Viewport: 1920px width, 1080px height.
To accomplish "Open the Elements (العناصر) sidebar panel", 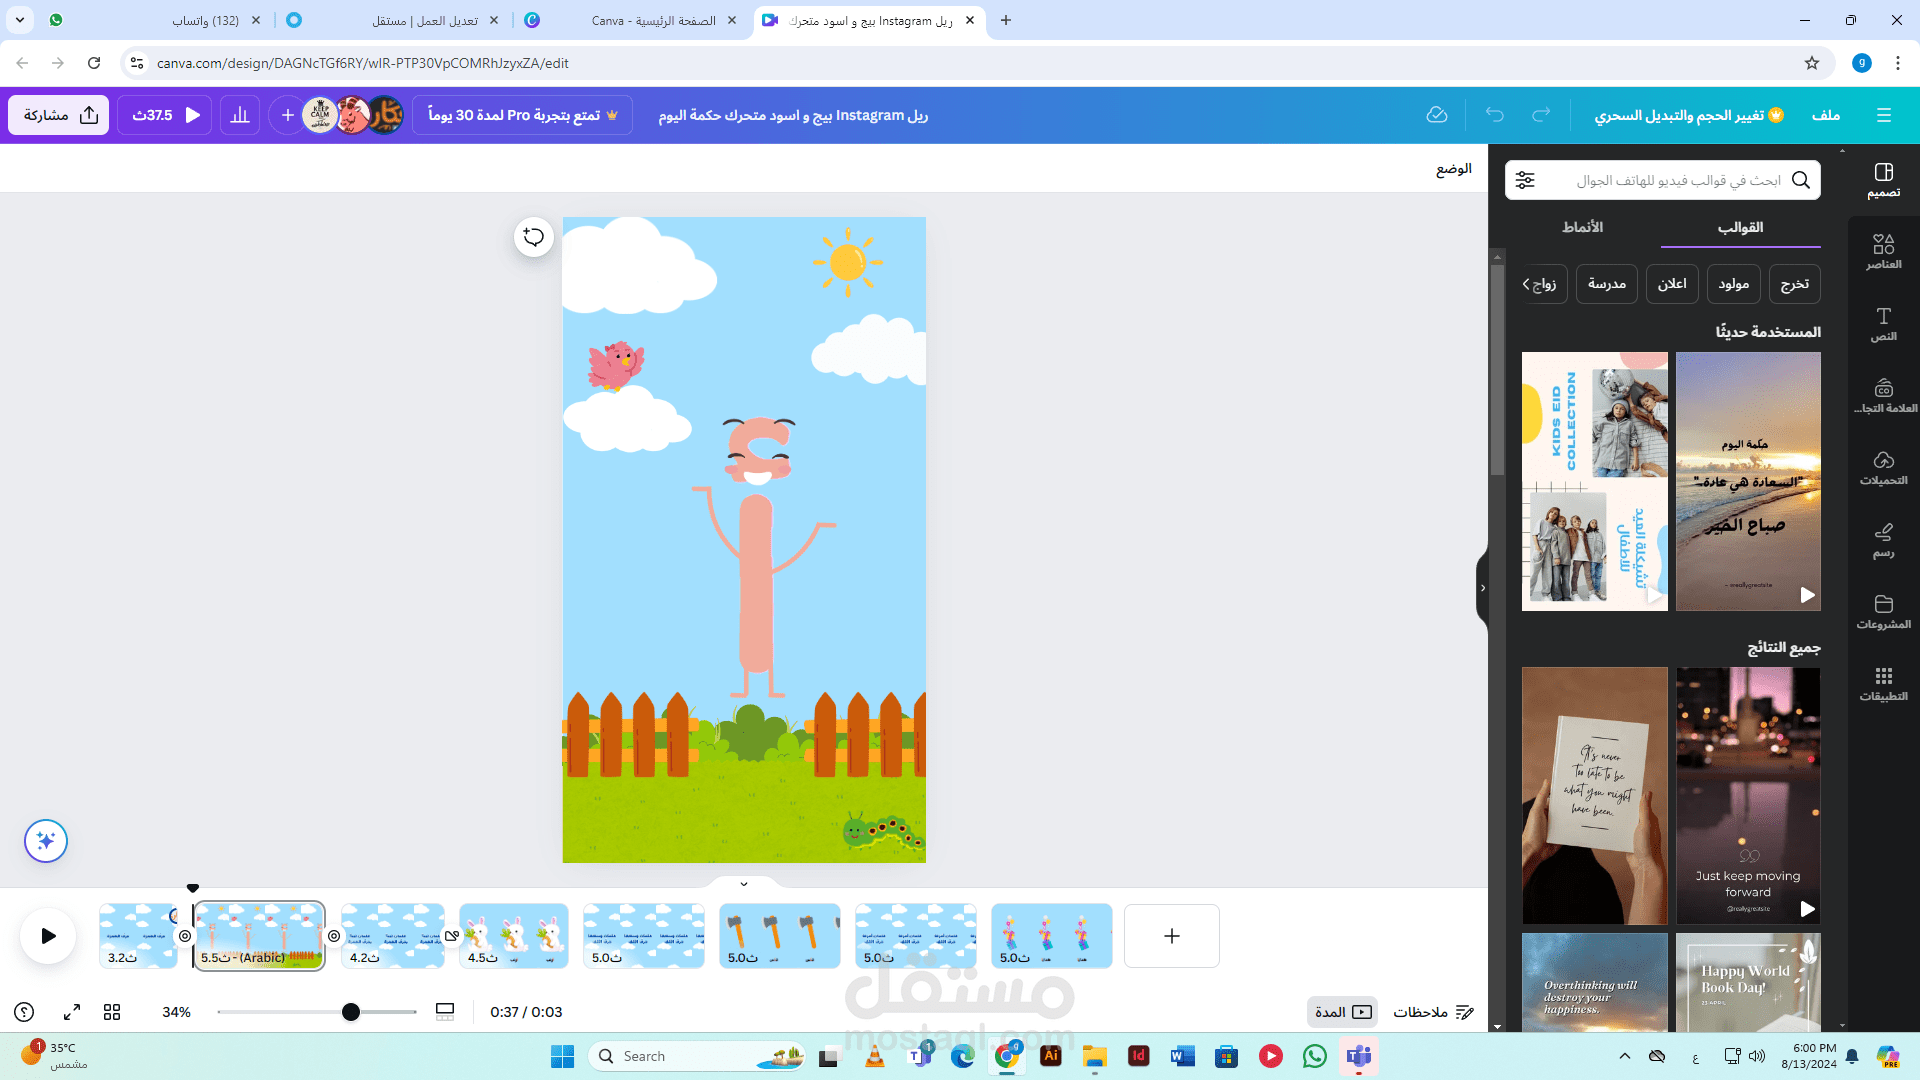I will (x=1883, y=251).
